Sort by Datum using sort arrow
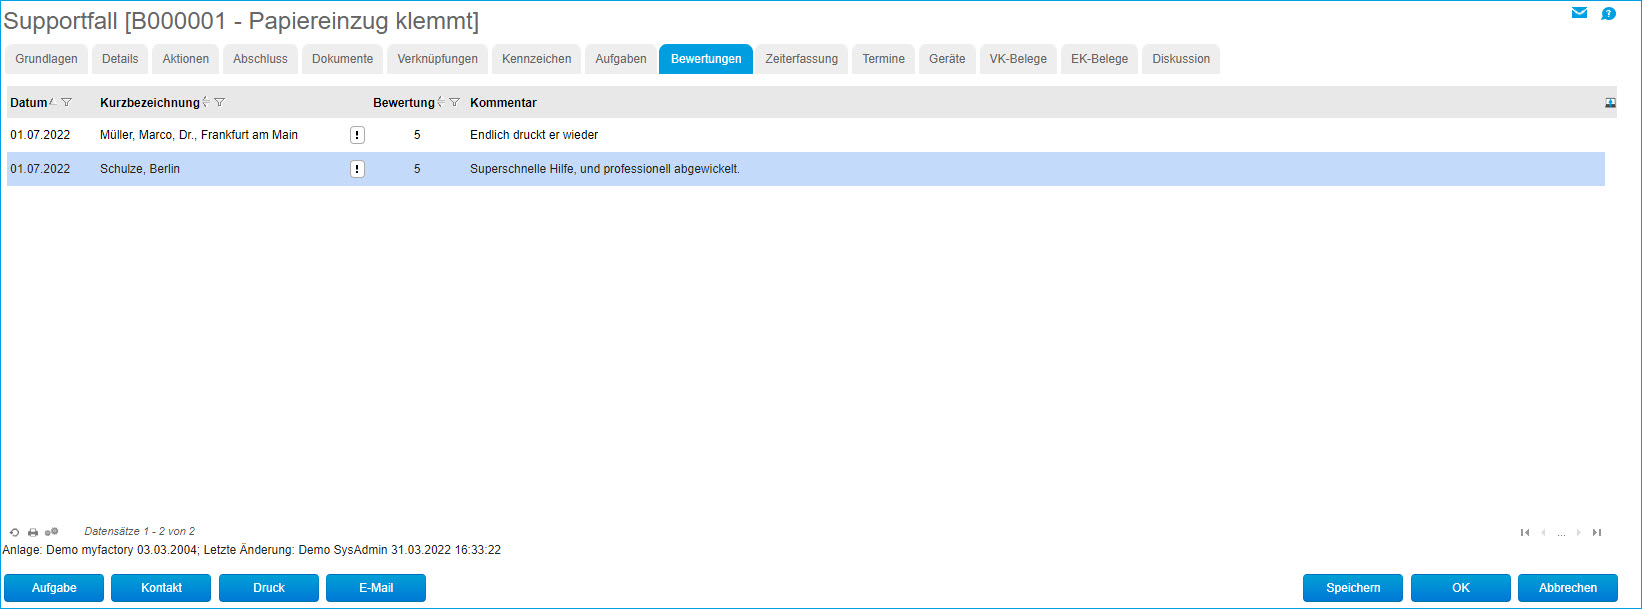The height and width of the screenshot is (609, 1642). click(x=53, y=102)
